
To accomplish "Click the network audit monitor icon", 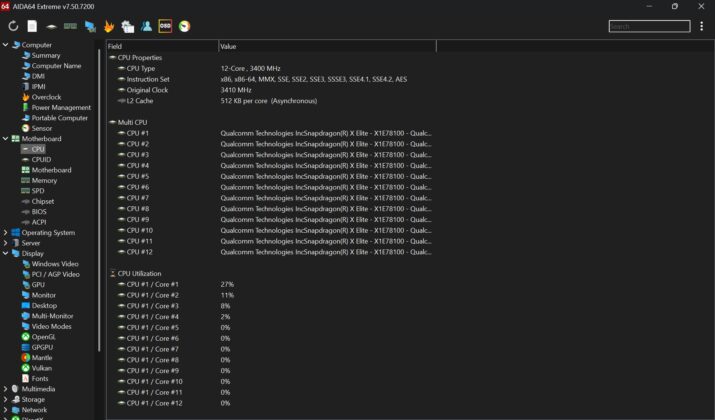I will pyautogui.click(x=90, y=26).
